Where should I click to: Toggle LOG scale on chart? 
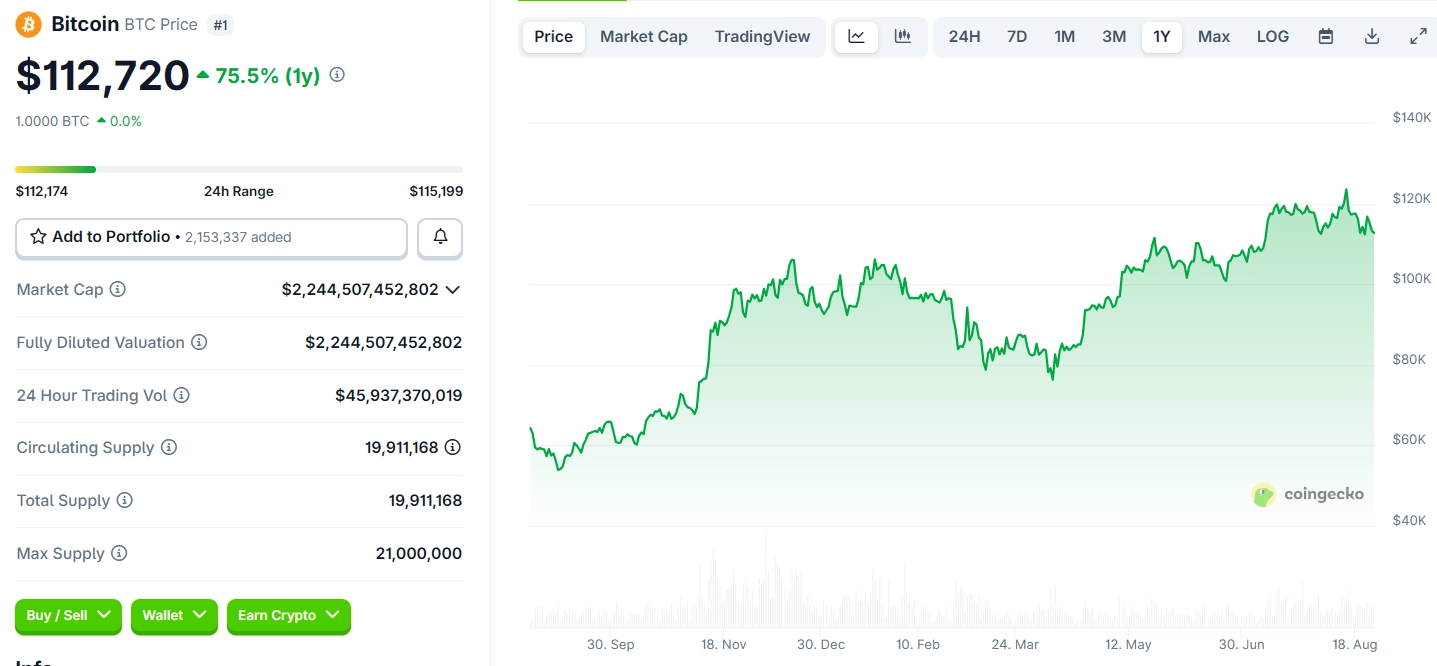tap(1272, 37)
